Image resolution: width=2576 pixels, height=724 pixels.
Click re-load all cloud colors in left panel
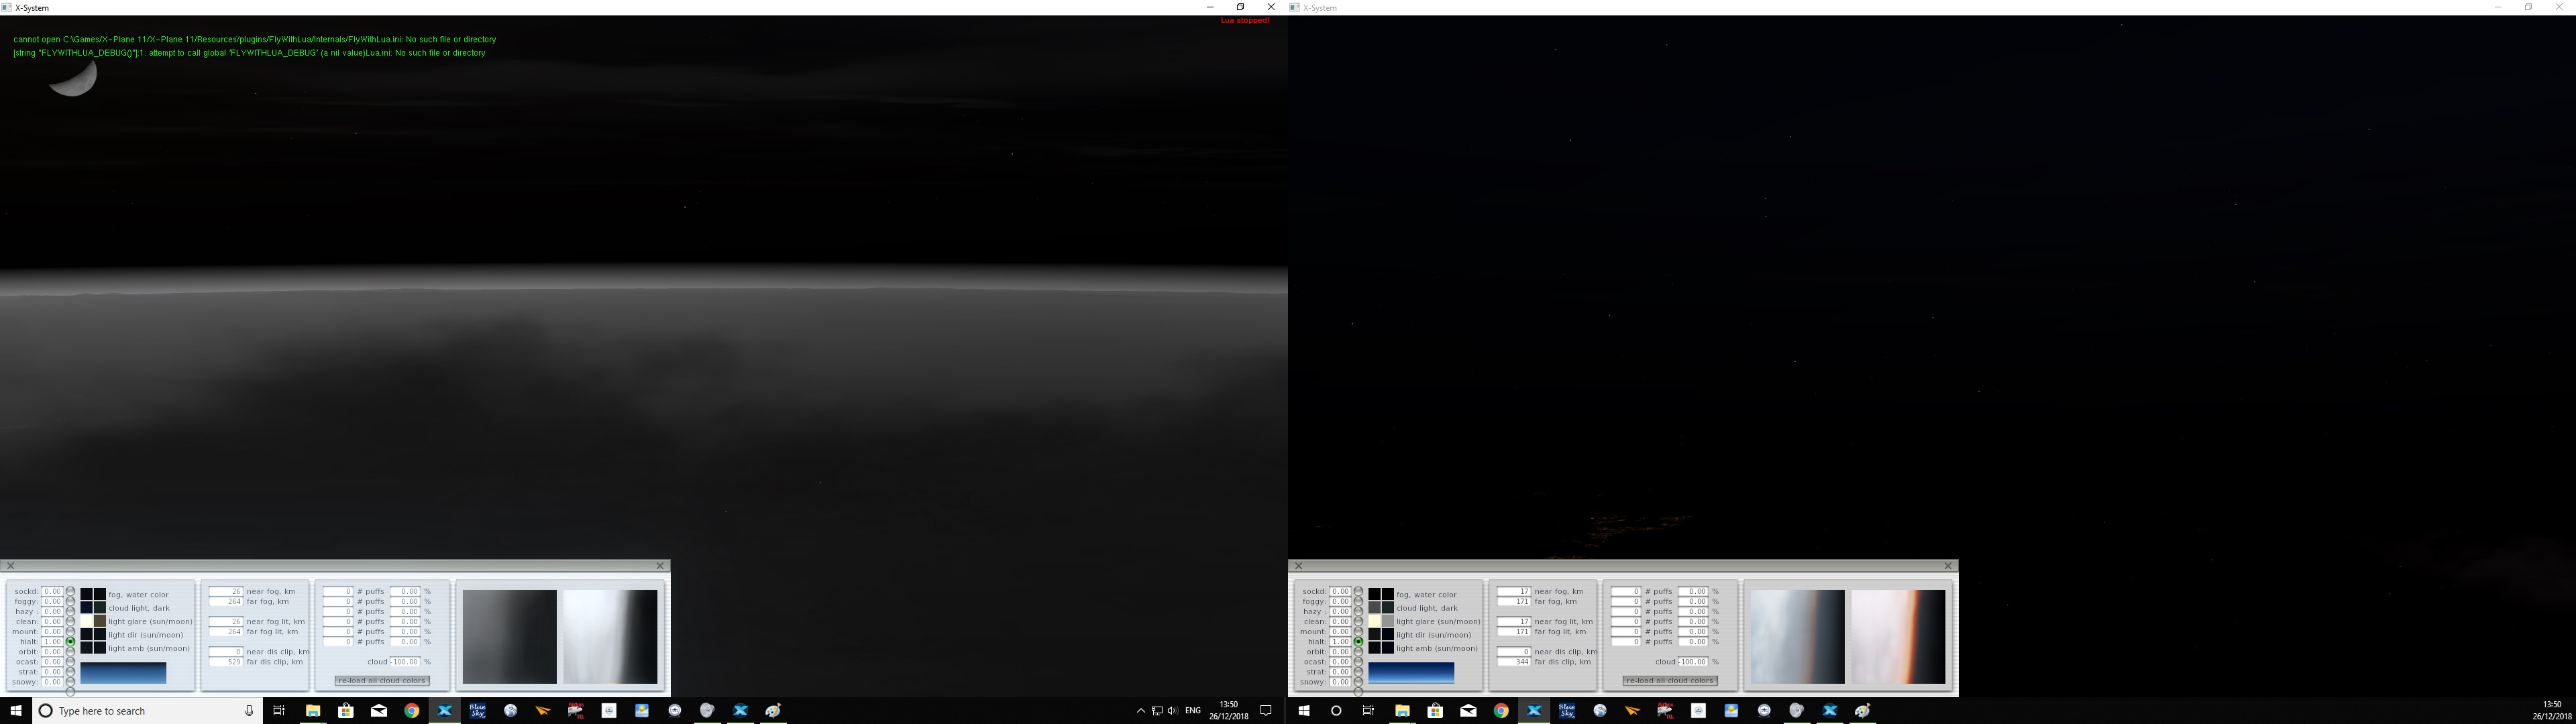pos(382,680)
